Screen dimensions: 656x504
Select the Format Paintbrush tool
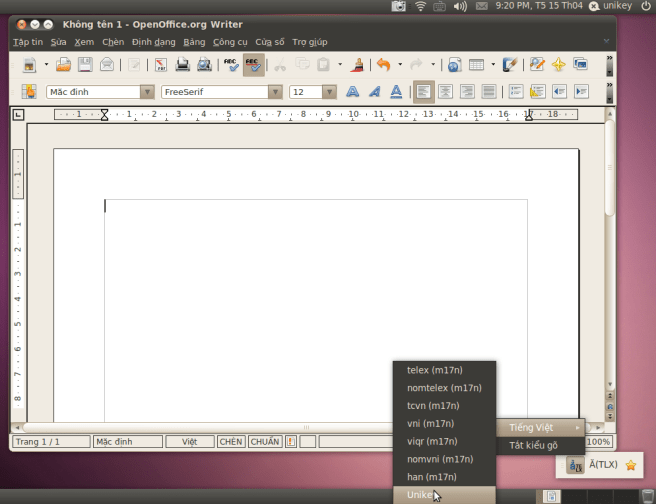click(357, 65)
